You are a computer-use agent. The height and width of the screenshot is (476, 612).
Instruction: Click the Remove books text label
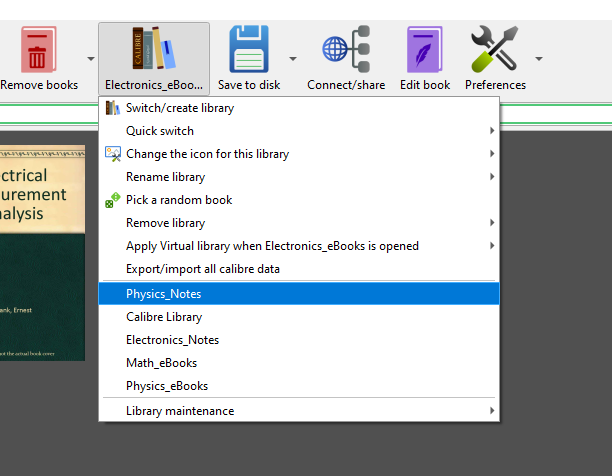(39, 85)
